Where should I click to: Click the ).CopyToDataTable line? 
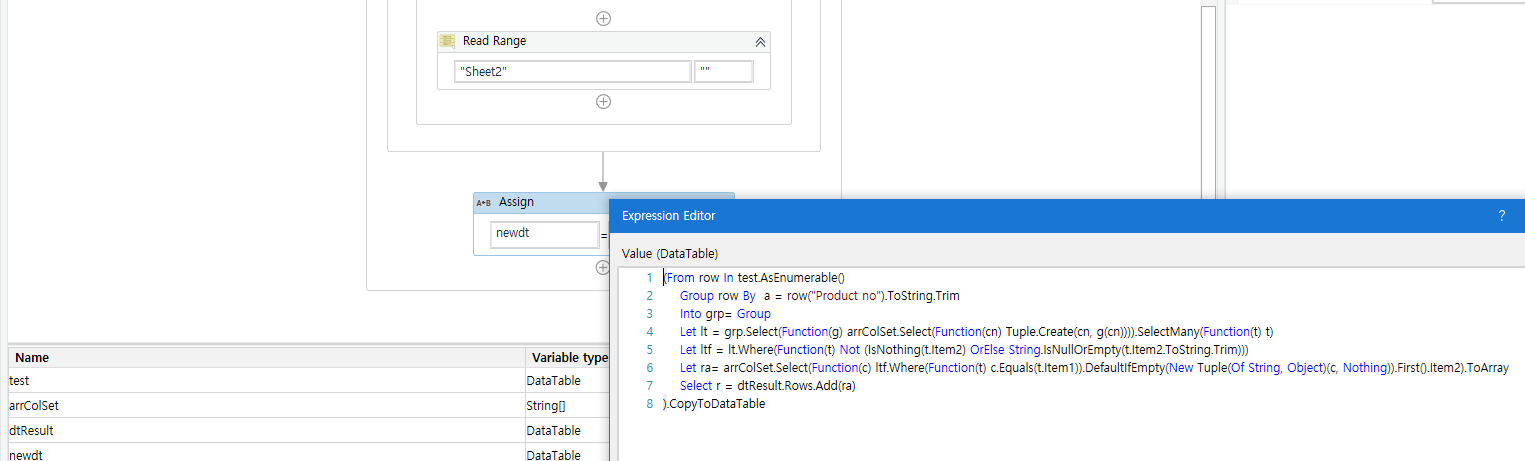click(714, 404)
